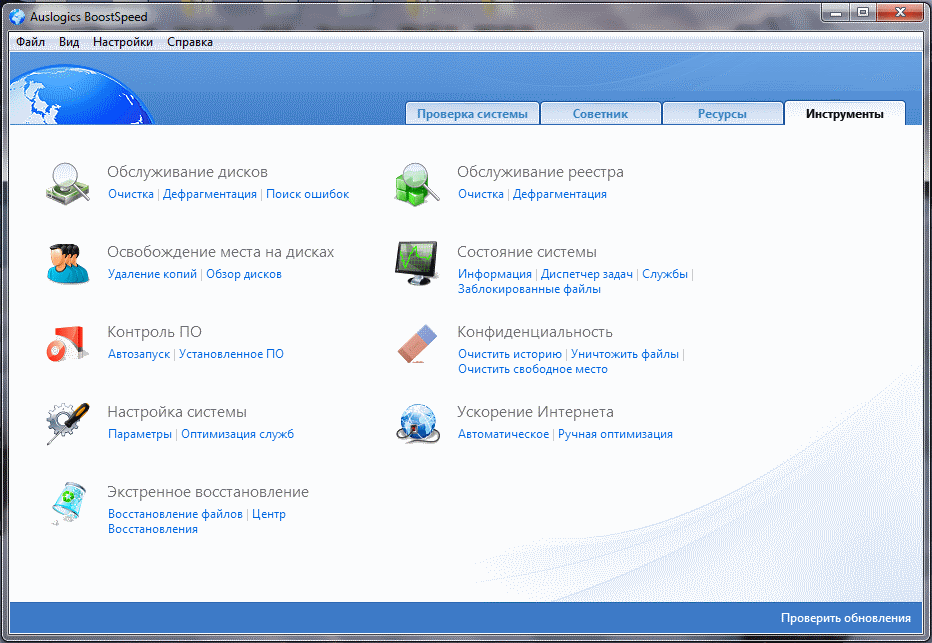Screen dimensions: 932x643
Task: Open disk Дефрагментация link under Обслуживание дисков
Action: click(x=210, y=194)
